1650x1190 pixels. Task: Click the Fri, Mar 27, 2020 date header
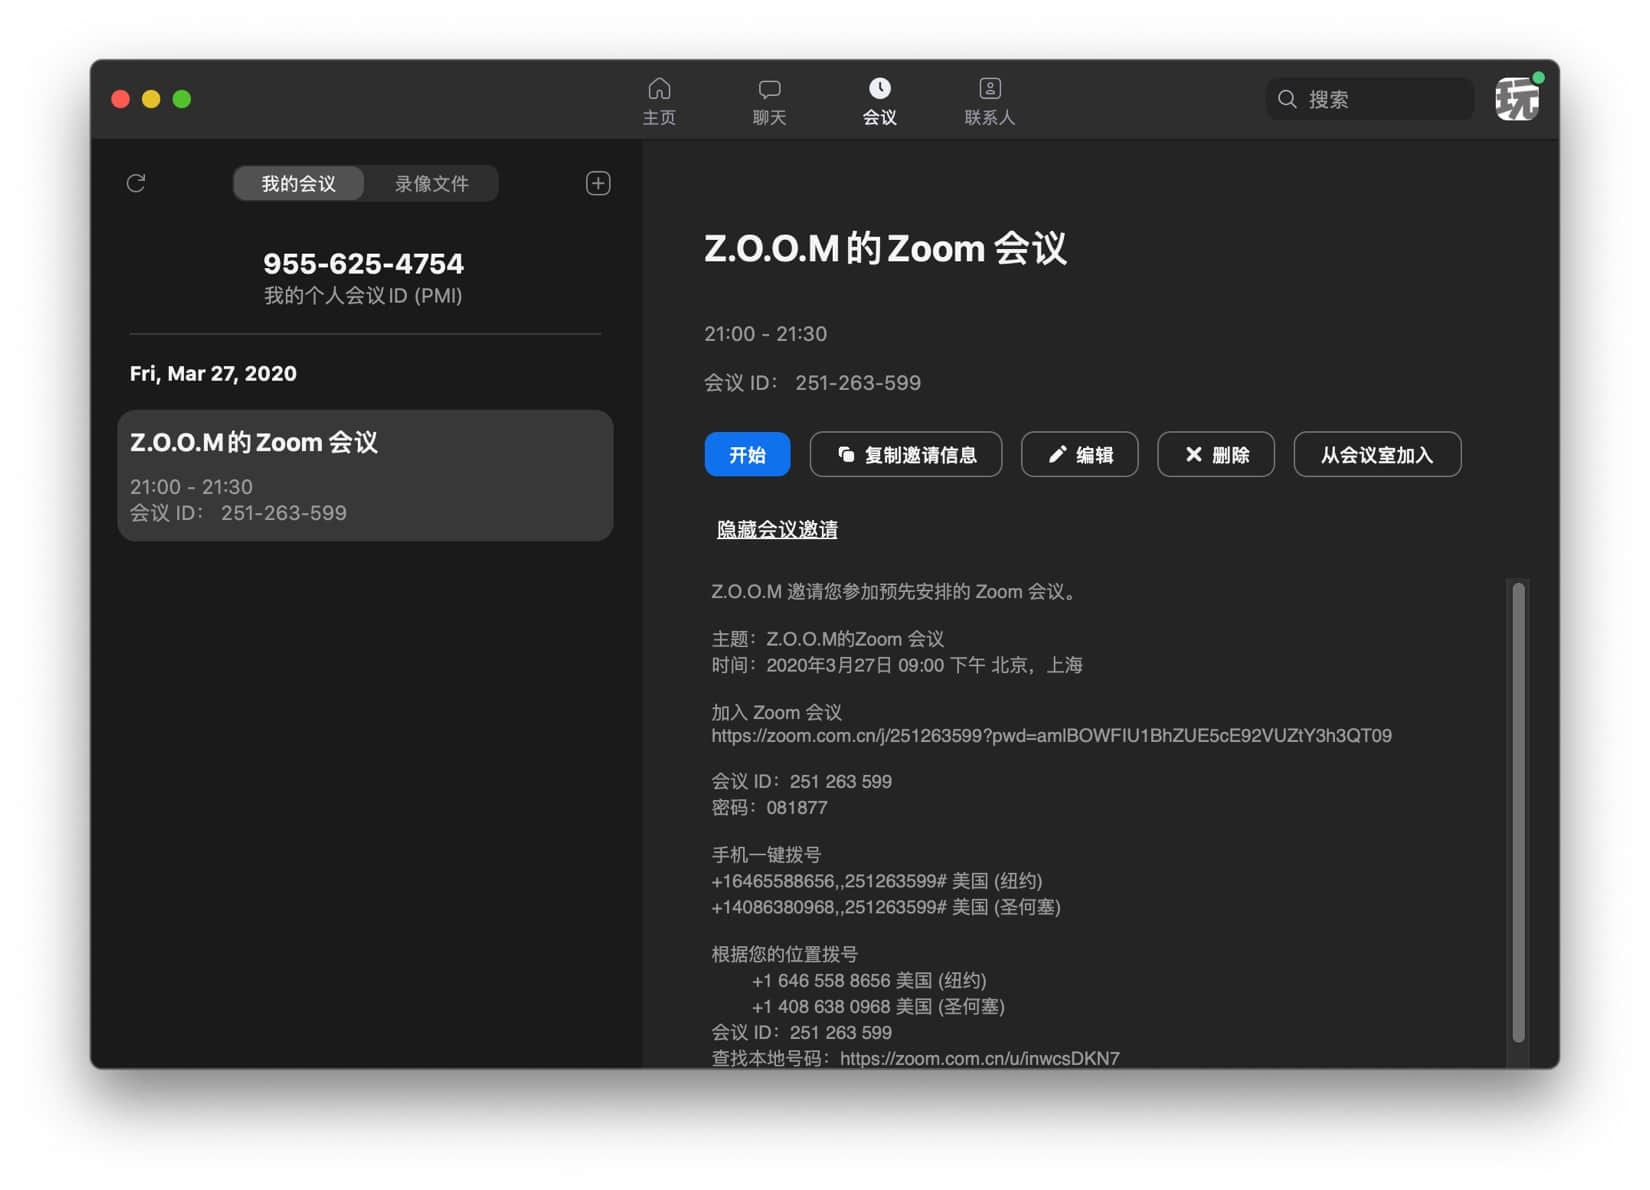tap(213, 373)
